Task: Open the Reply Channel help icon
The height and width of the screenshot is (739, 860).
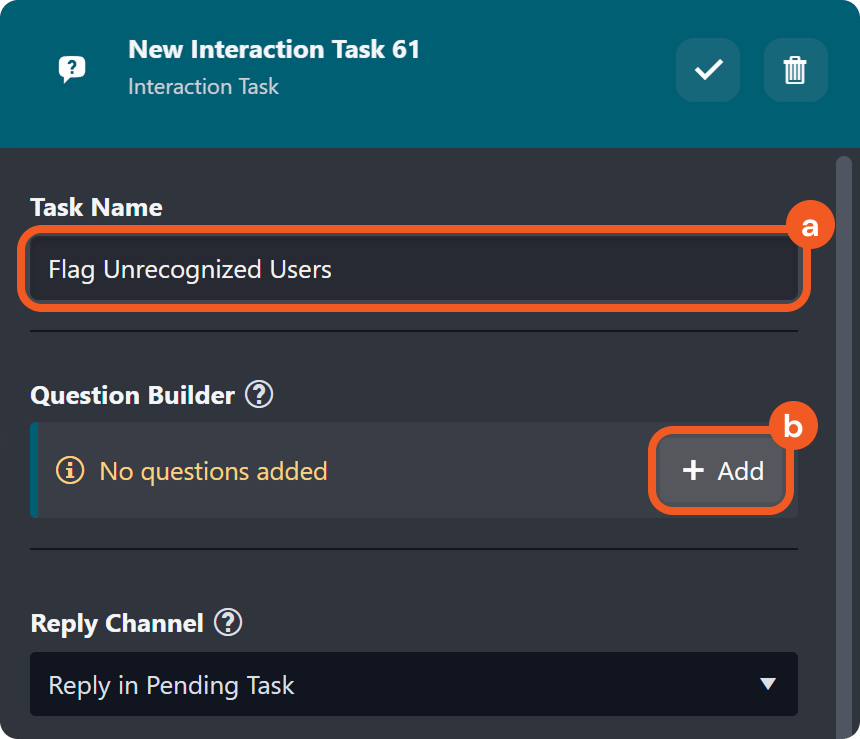Action: (x=228, y=623)
